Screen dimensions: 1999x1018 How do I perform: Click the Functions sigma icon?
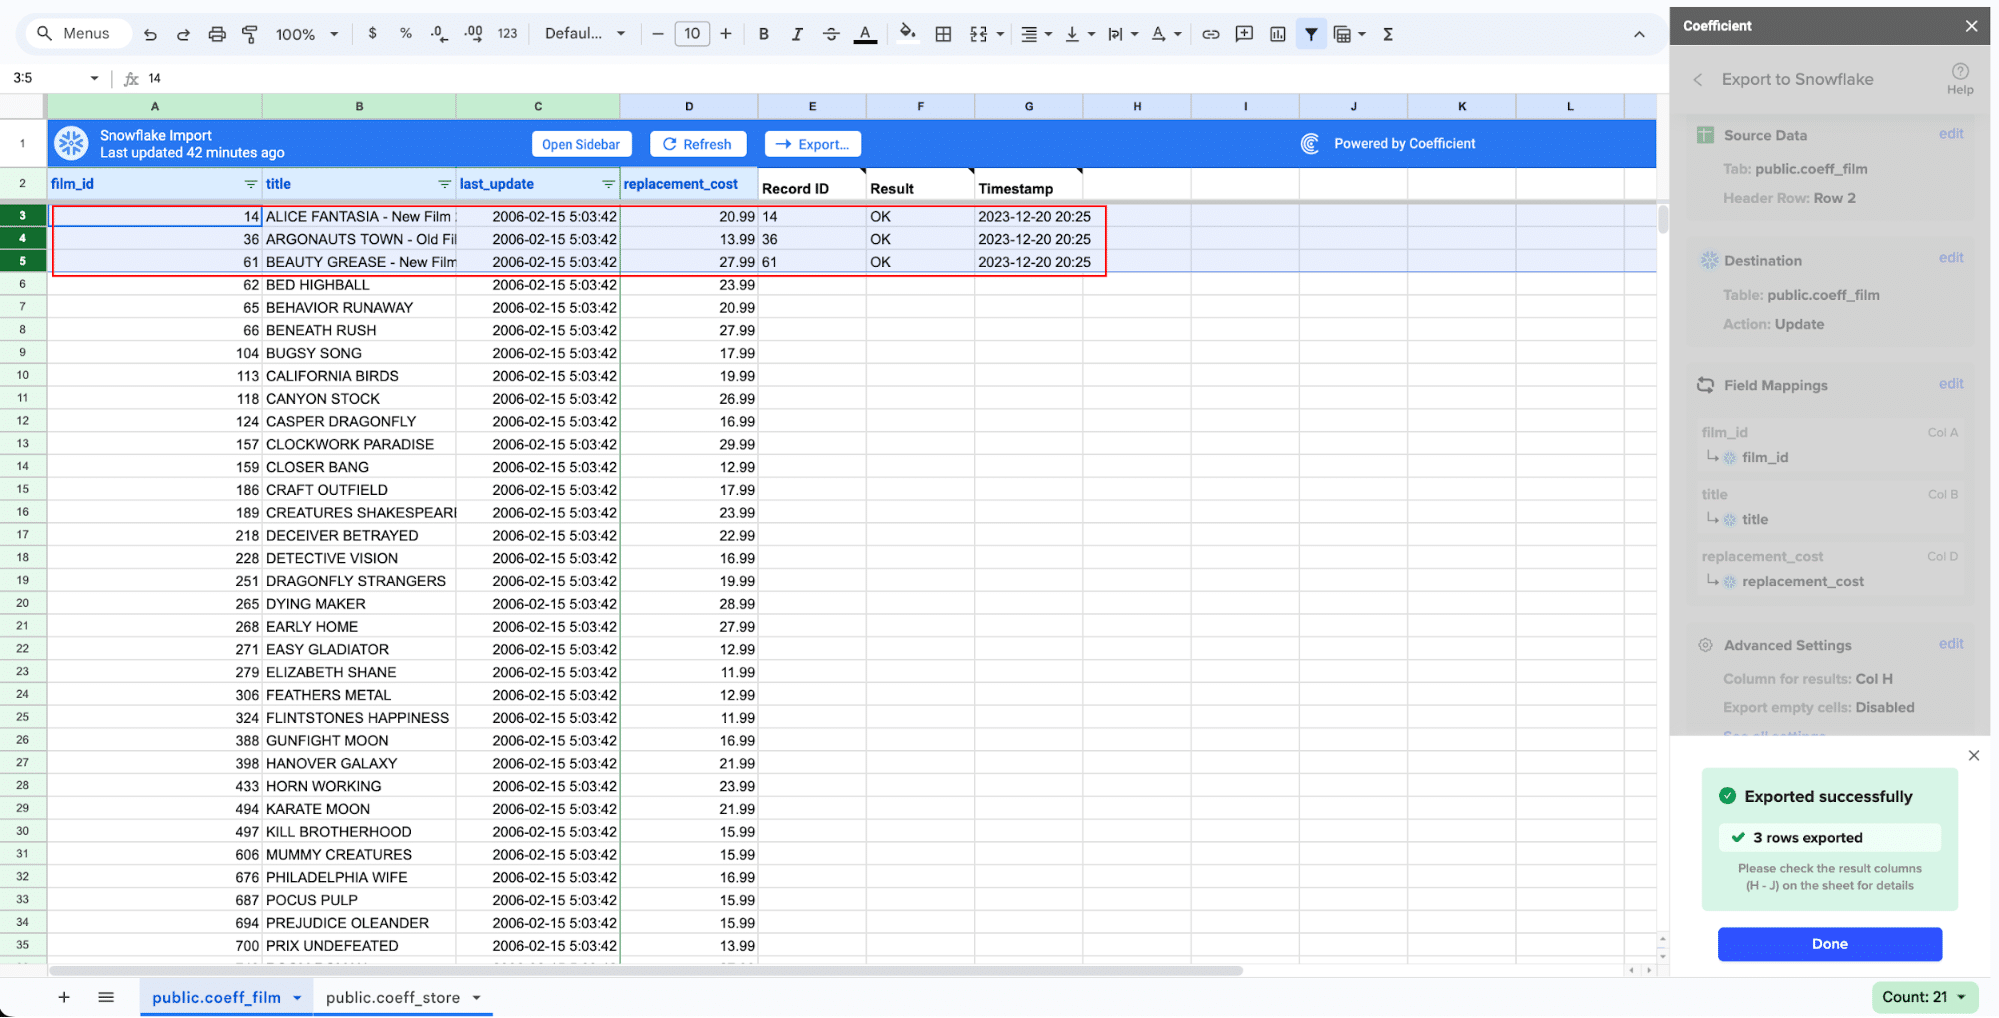(x=1388, y=34)
